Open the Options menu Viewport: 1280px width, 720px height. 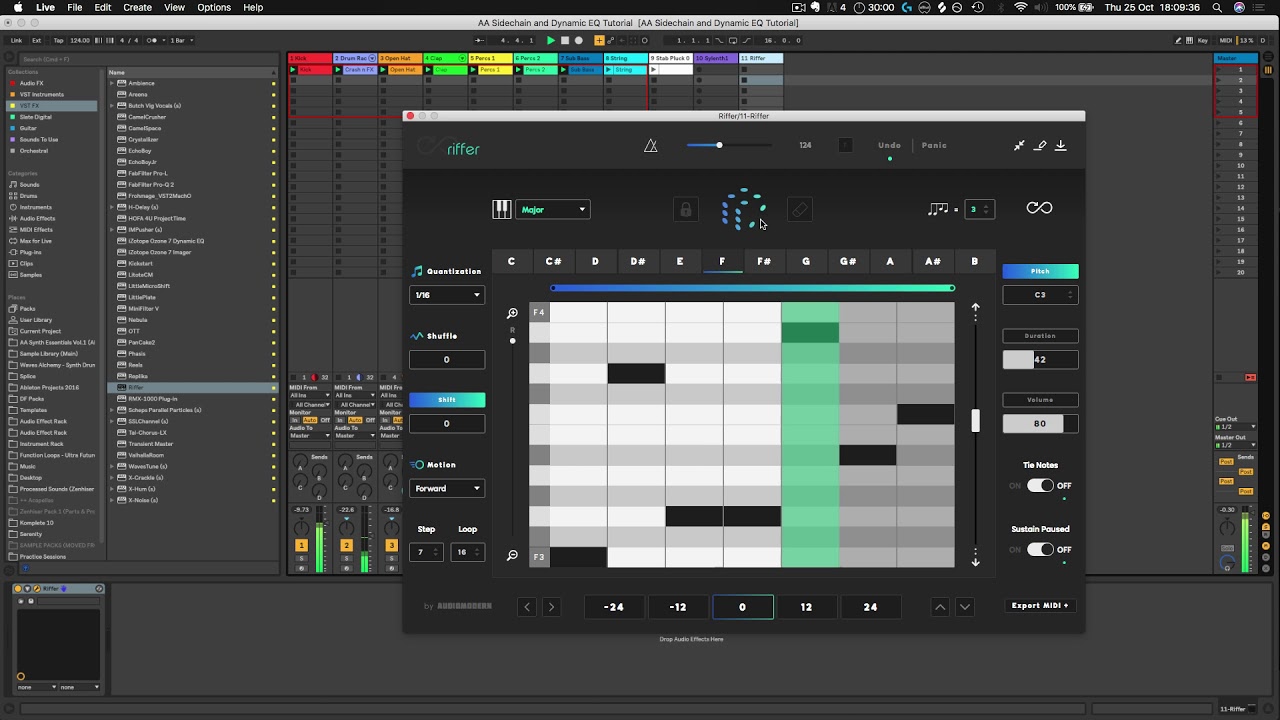[214, 7]
